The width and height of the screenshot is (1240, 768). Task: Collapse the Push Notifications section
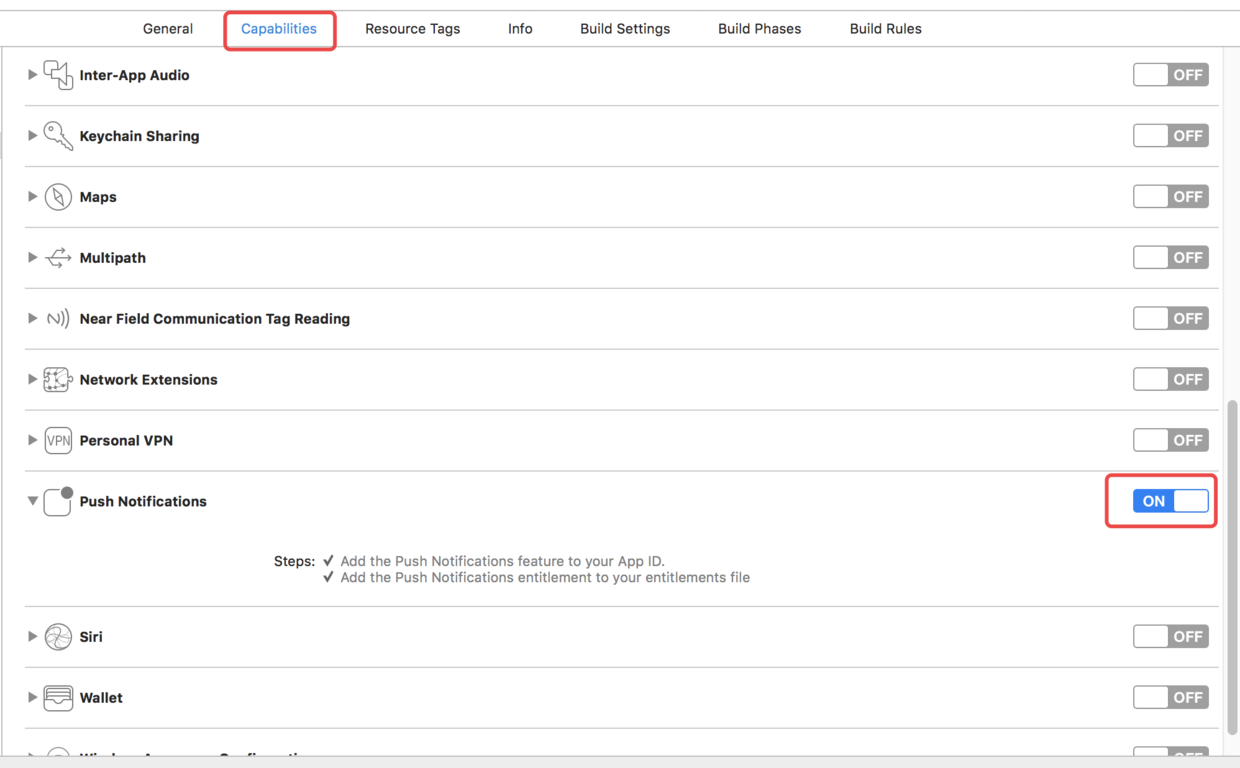tap(32, 501)
